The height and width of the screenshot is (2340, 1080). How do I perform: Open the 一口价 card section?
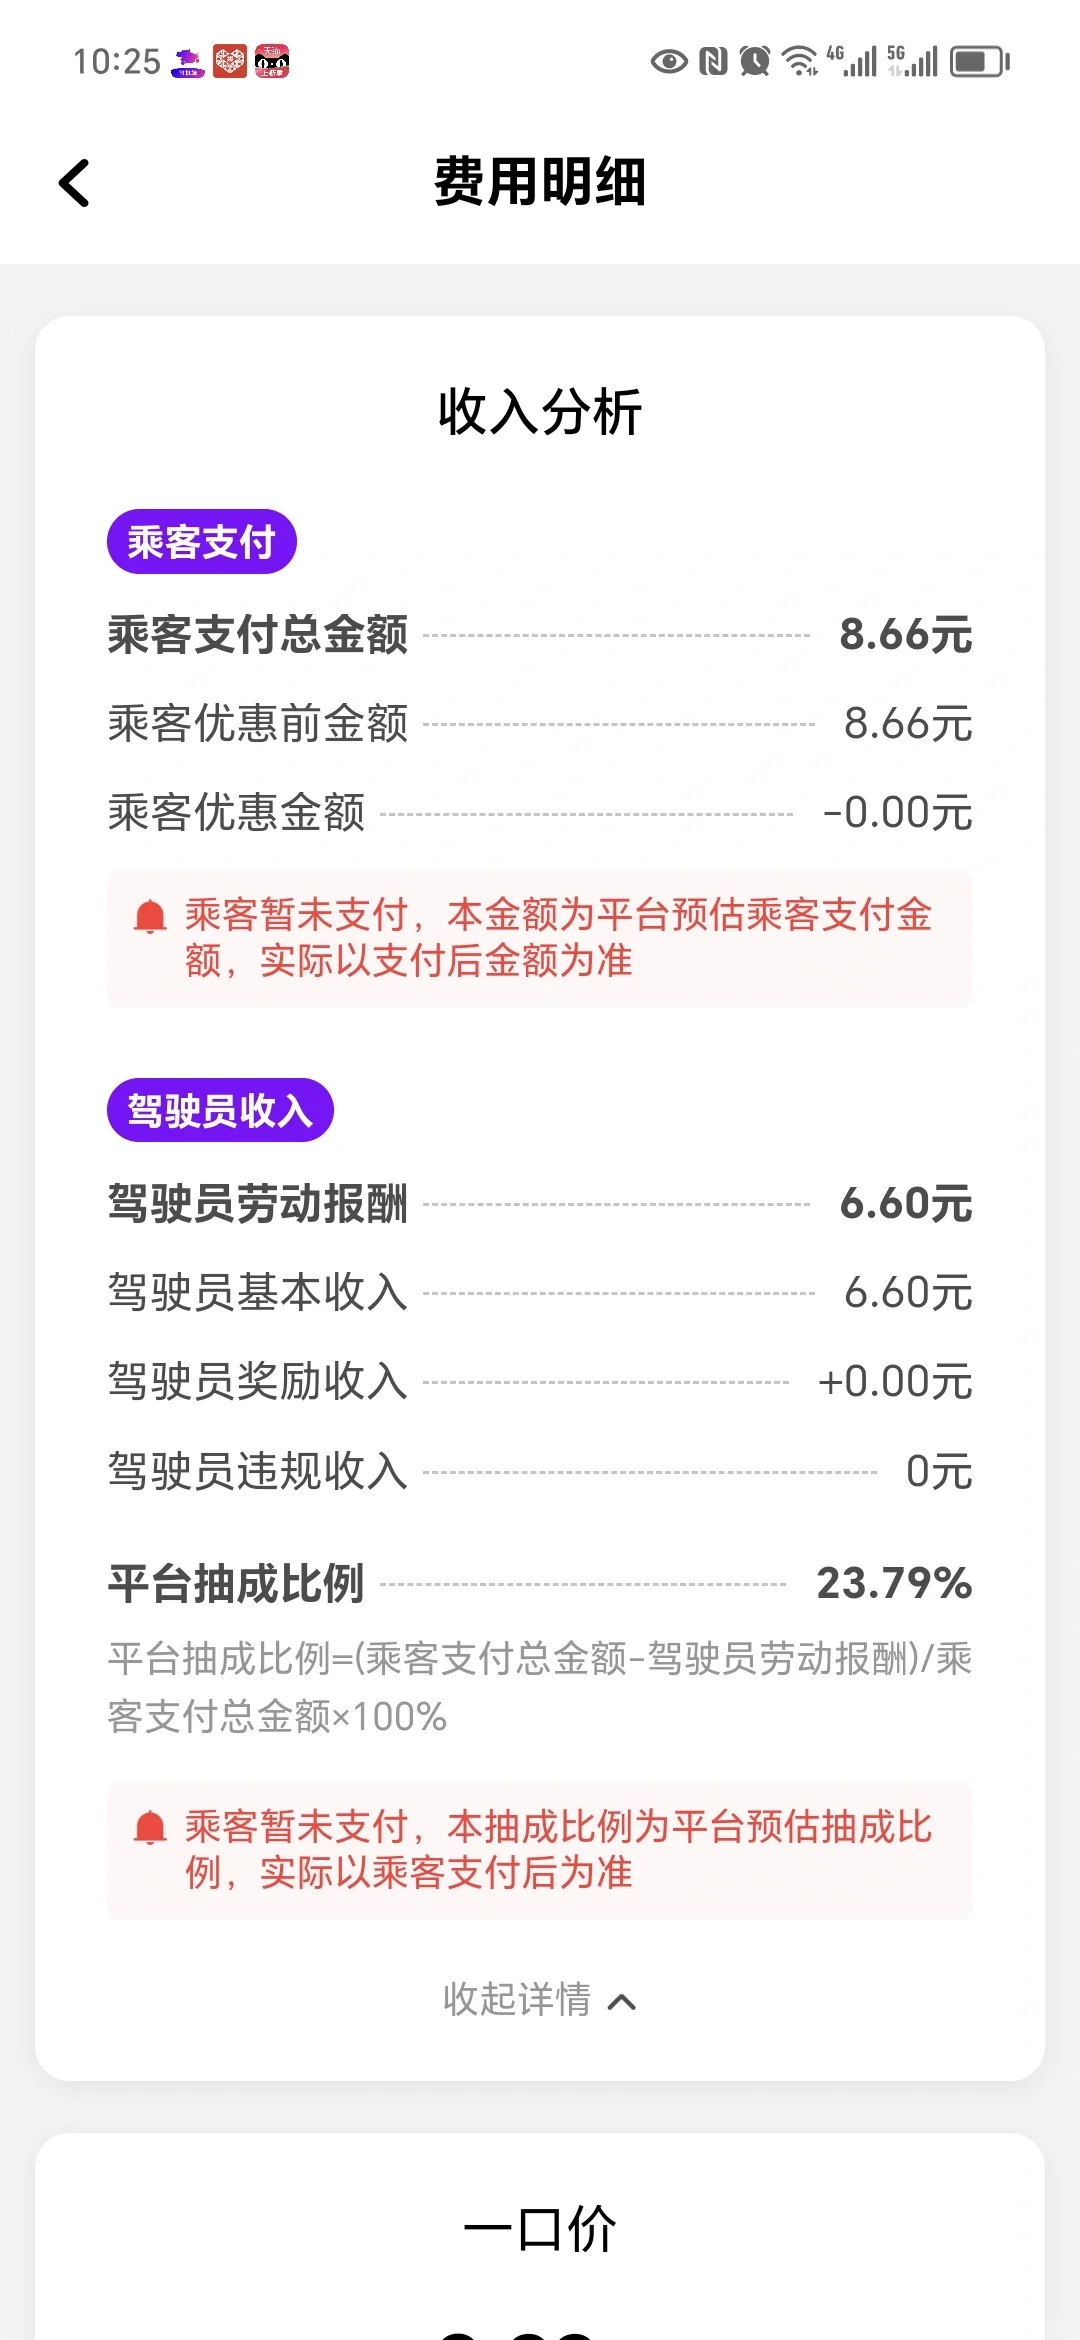click(x=540, y=2236)
